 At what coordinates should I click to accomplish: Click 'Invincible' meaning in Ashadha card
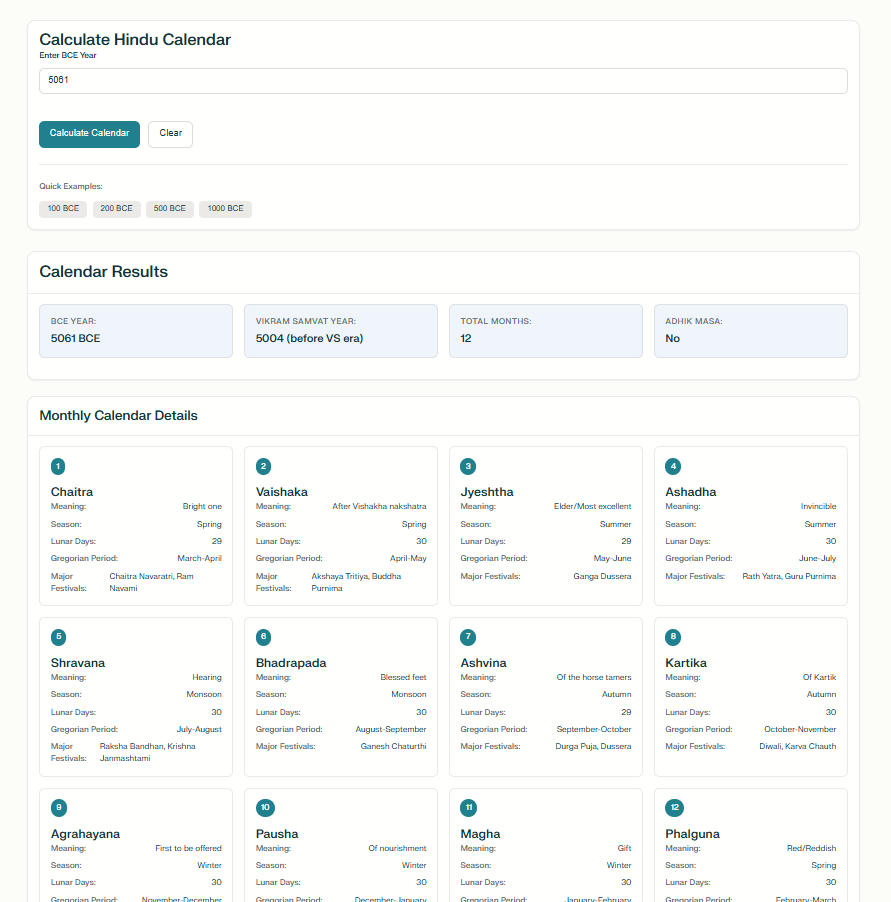coord(819,506)
